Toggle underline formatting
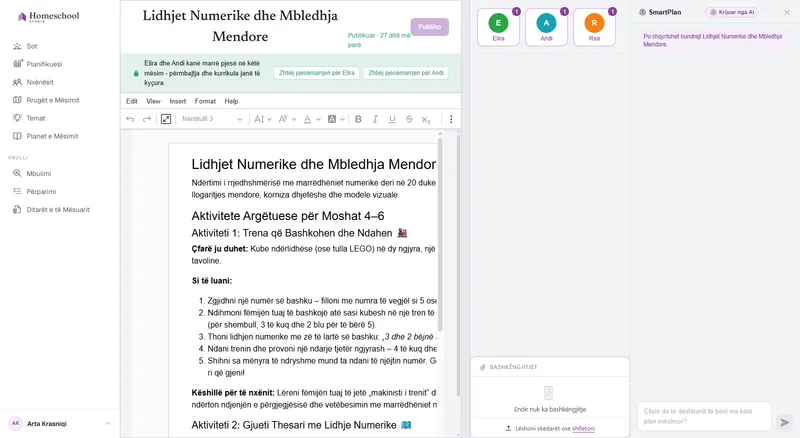 click(392, 119)
